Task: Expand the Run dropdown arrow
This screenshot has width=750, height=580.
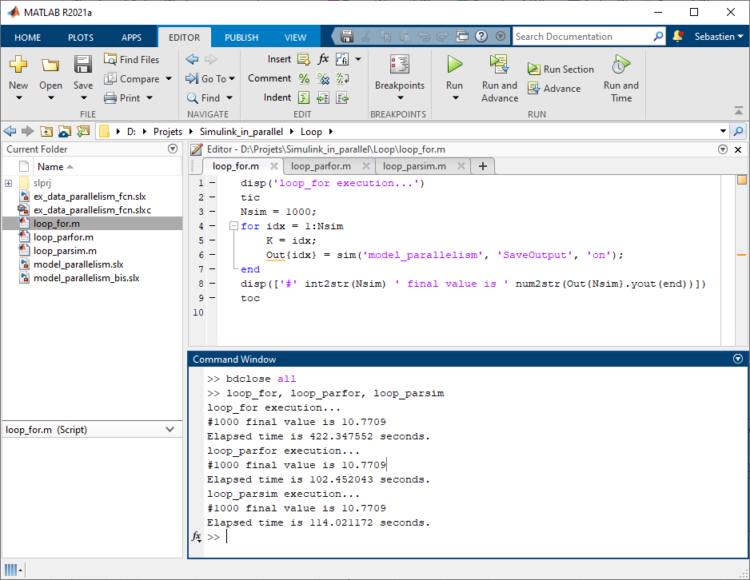Action: [x=455, y=98]
